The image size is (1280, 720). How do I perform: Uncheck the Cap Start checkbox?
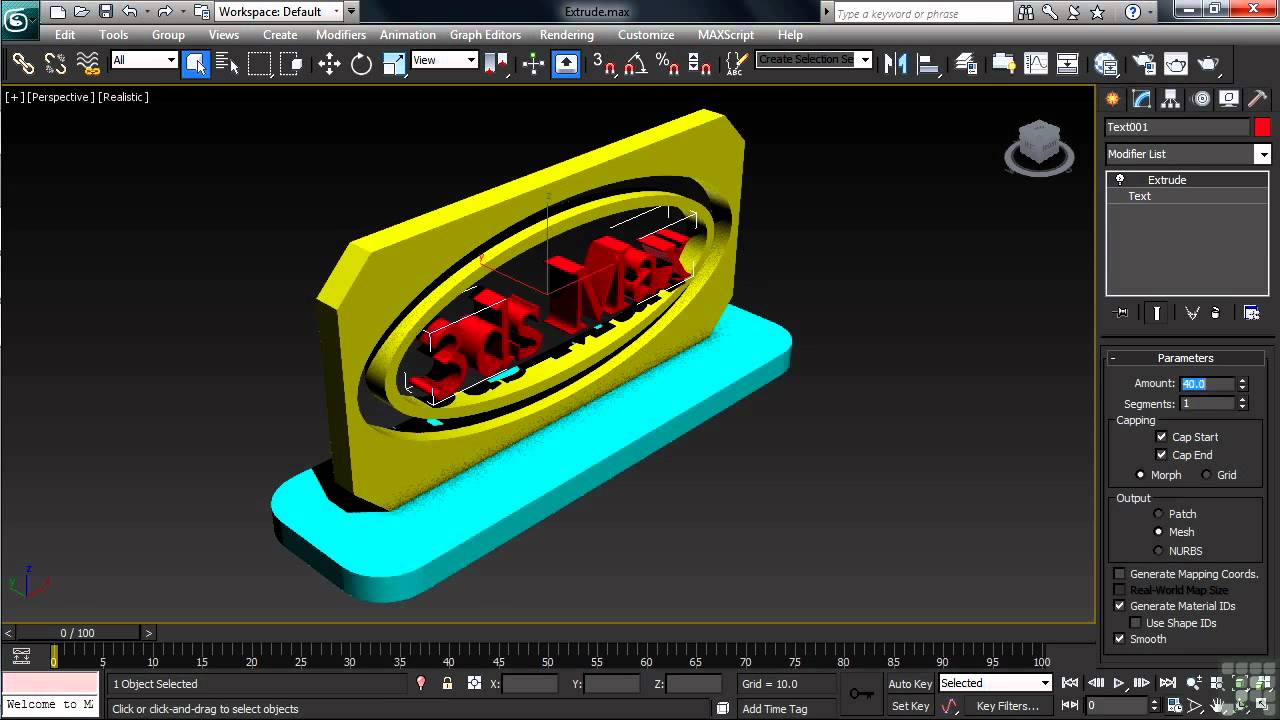pyautogui.click(x=1162, y=437)
